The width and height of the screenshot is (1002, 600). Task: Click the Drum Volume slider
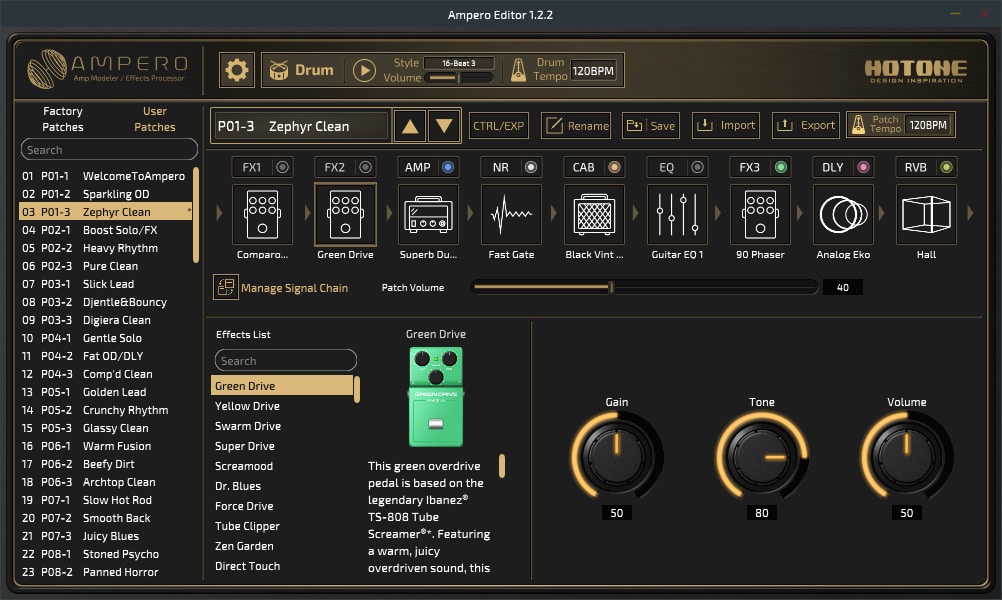click(x=460, y=78)
